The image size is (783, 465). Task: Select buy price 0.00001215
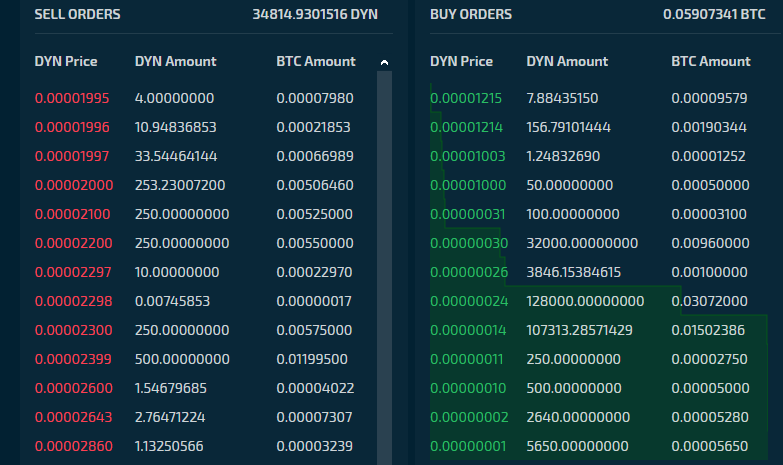point(466,98)
